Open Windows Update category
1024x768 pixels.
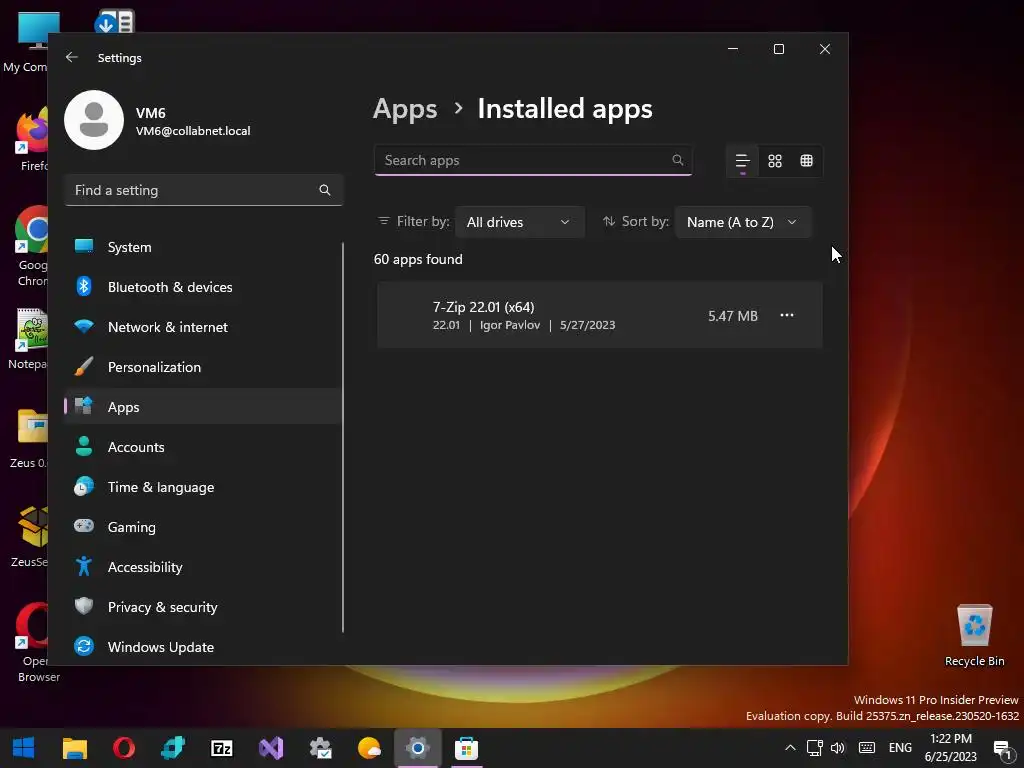coord(203,647)
